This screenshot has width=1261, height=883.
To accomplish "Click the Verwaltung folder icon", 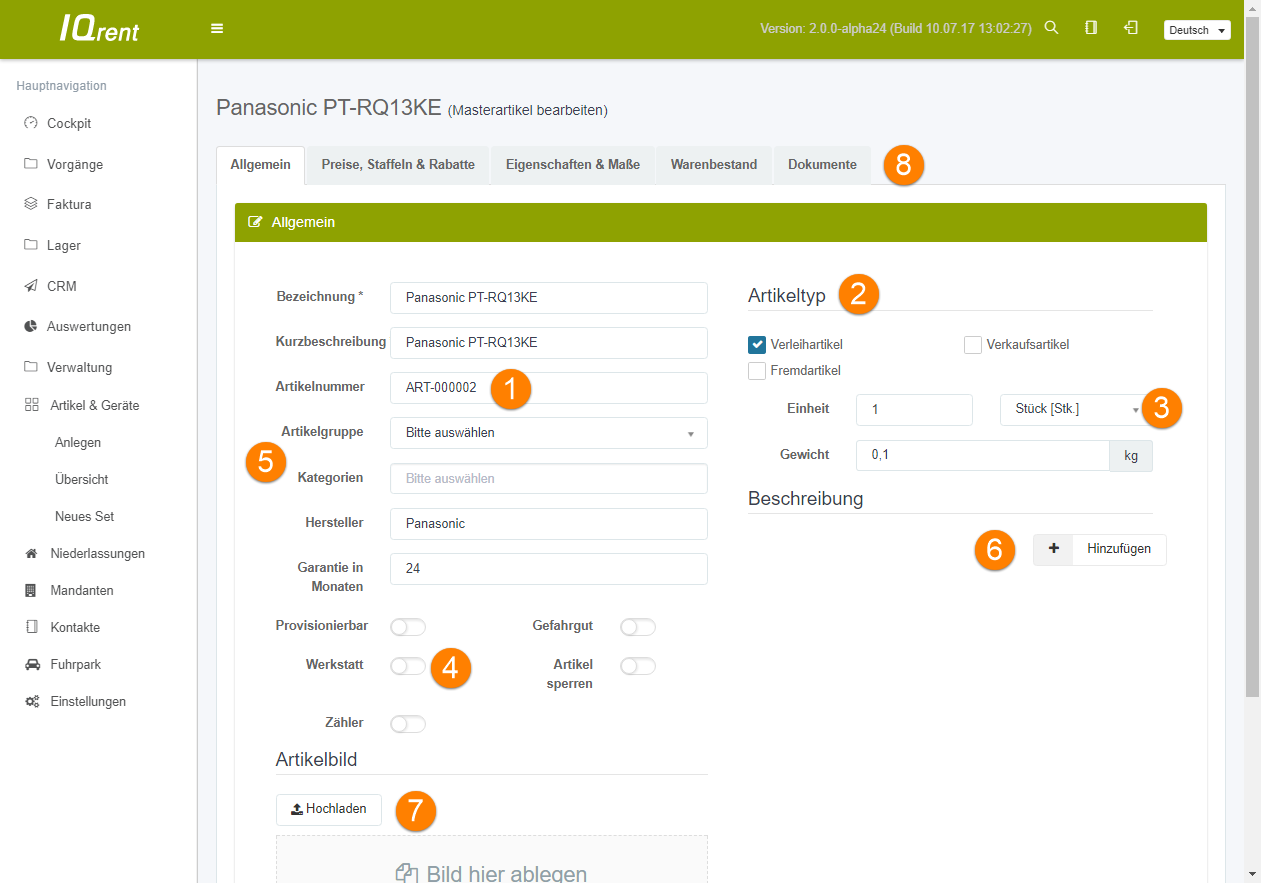I will coord(30,367).
